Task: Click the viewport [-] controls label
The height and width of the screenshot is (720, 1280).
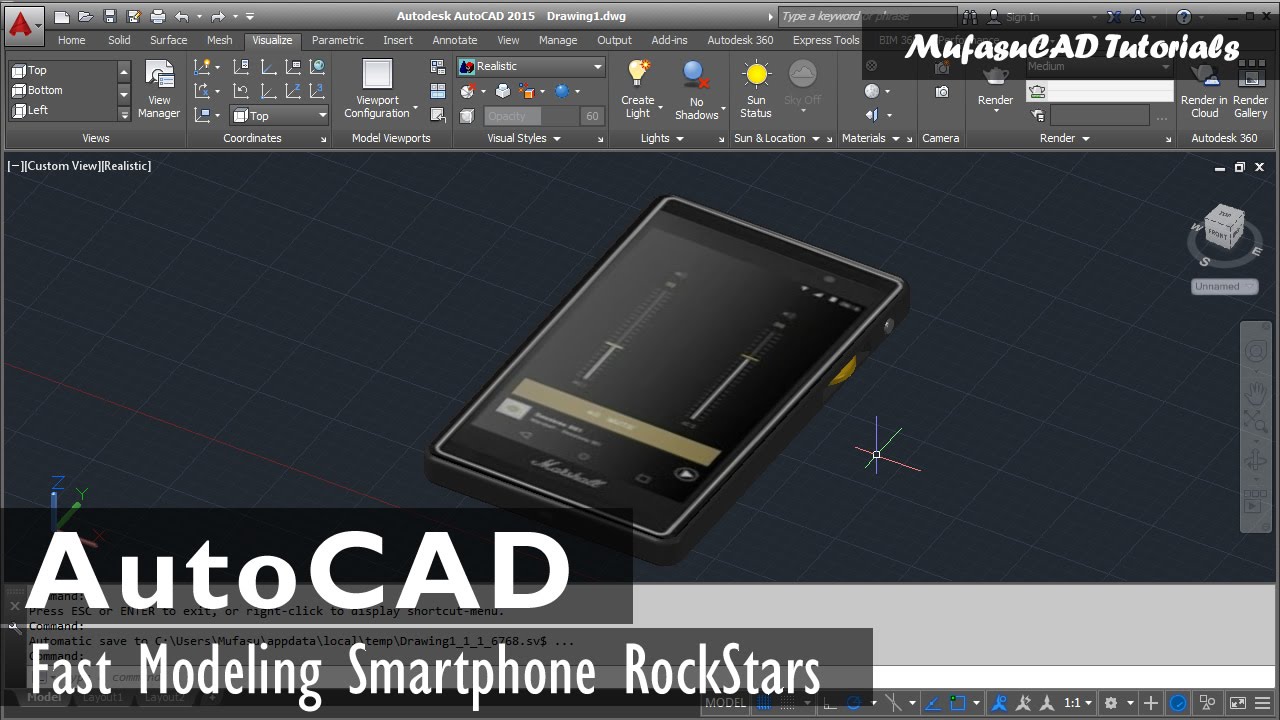Action: click(x=15, y=166)
